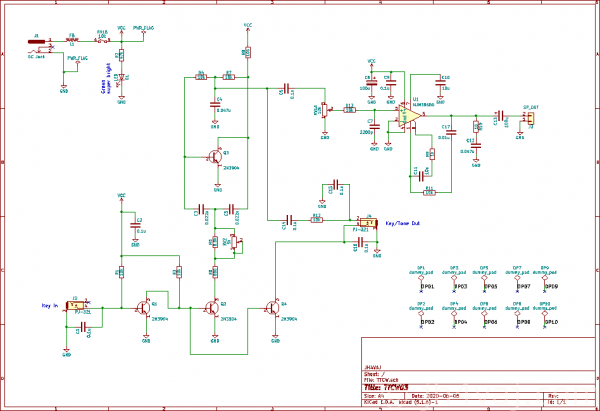Select the DP1 dummy pad symbol

(421, 280)
